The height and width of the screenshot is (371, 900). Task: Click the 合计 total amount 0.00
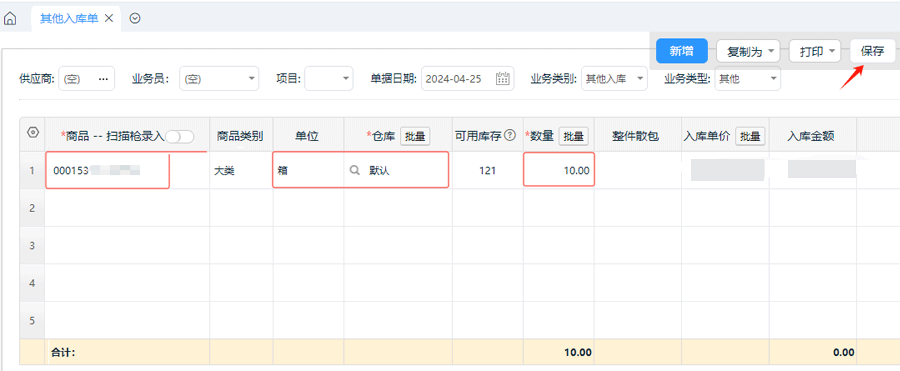click(843, 352)
